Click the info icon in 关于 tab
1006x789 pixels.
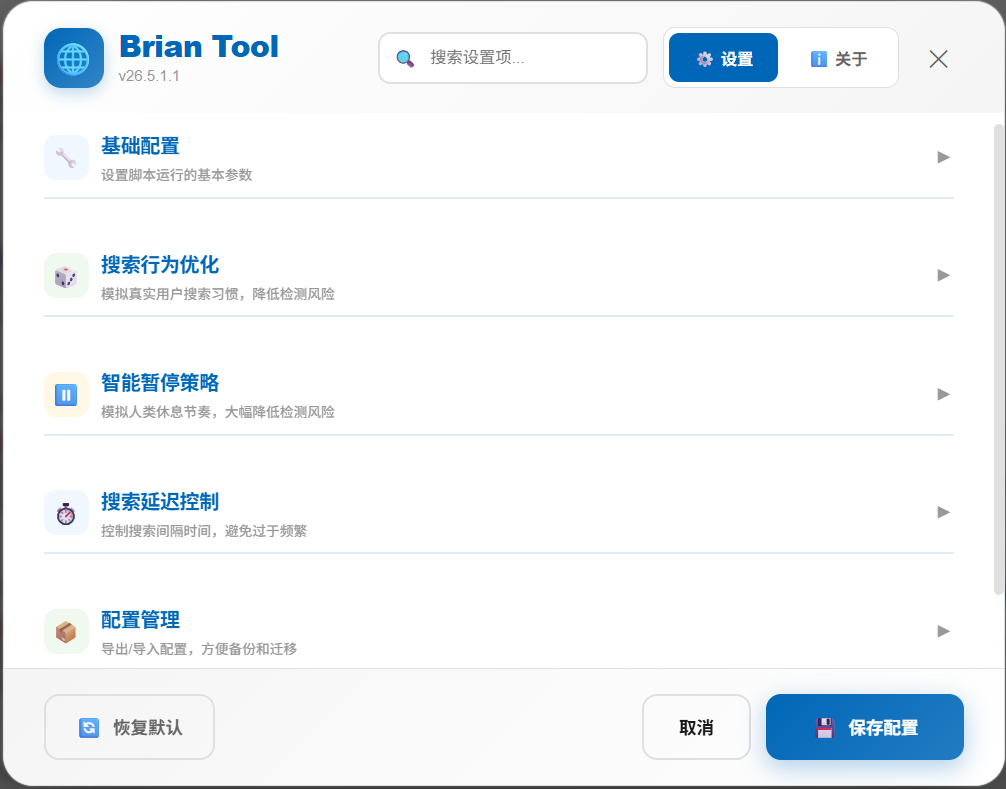coord(819,59)
